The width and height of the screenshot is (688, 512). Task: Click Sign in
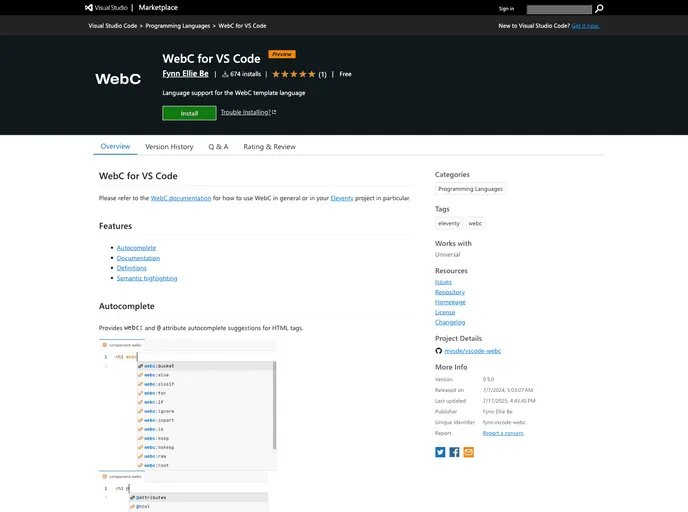[x=506, y=9]
